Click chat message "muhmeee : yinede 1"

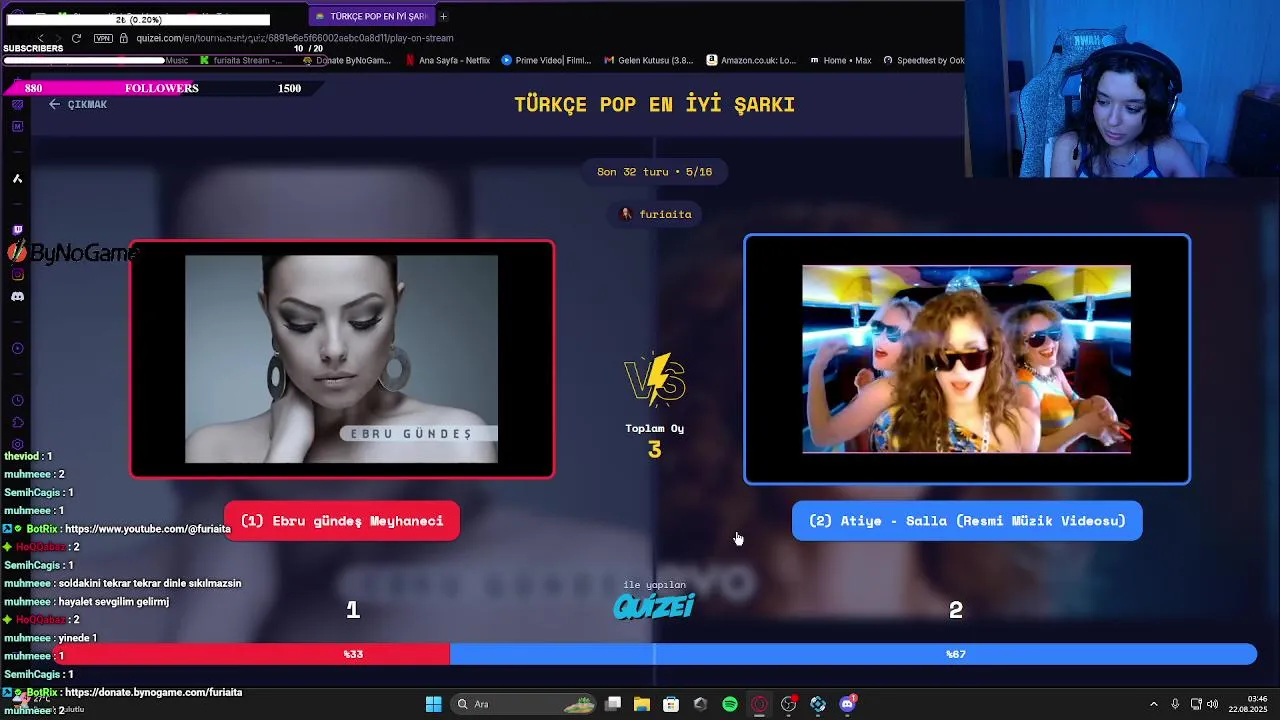click(x=51, y=638)
